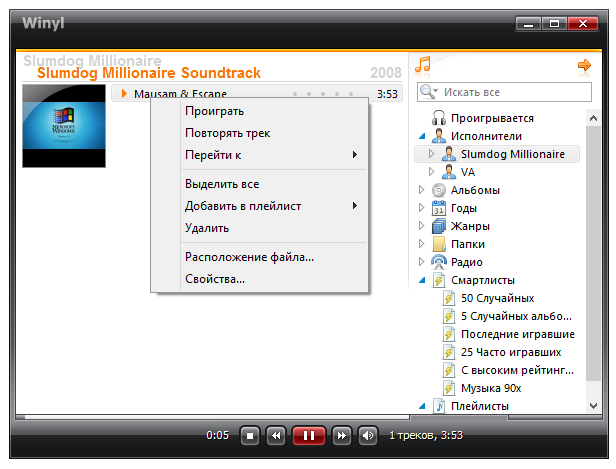616x469 pixels.
Task: Click the track seek progress bar
Action: click(213, 417)
